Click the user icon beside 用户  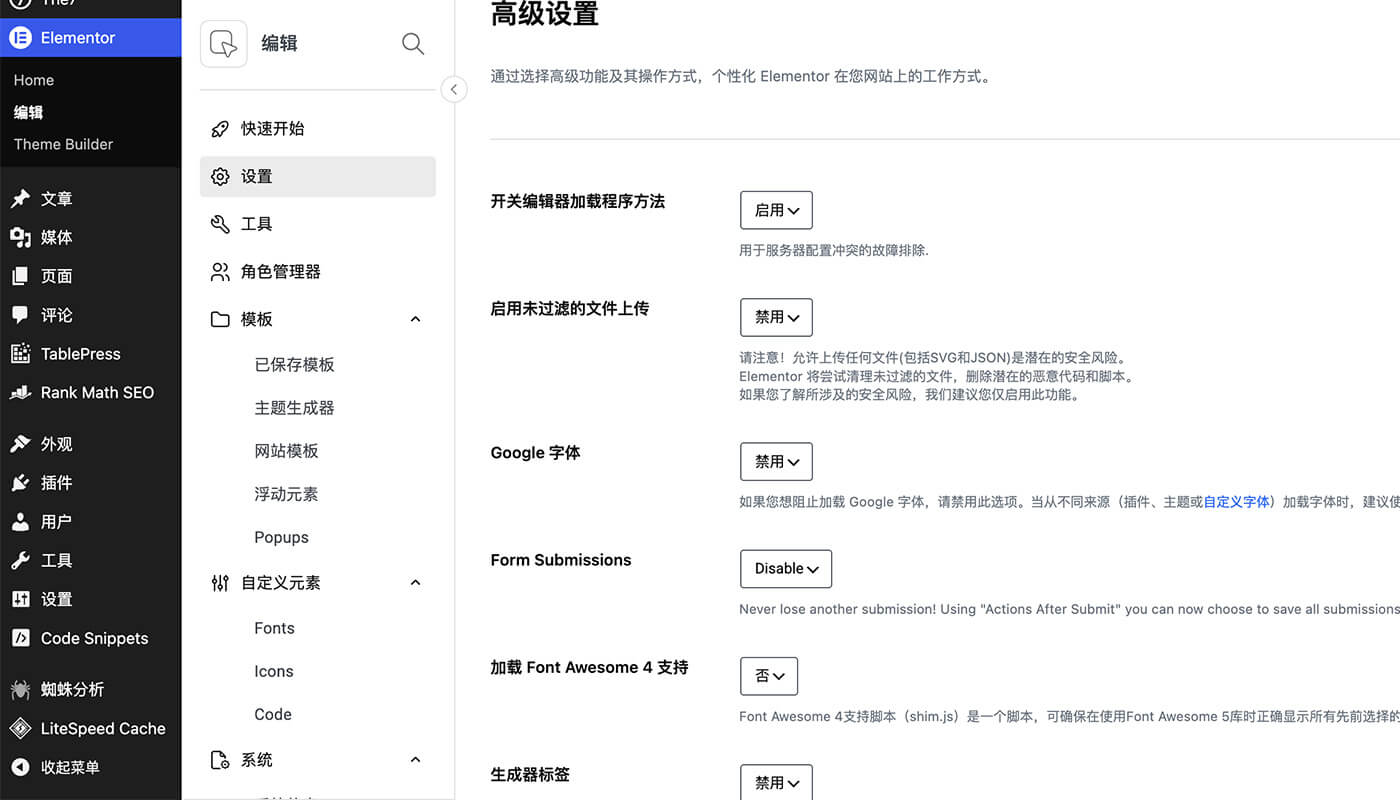[20, 522]
